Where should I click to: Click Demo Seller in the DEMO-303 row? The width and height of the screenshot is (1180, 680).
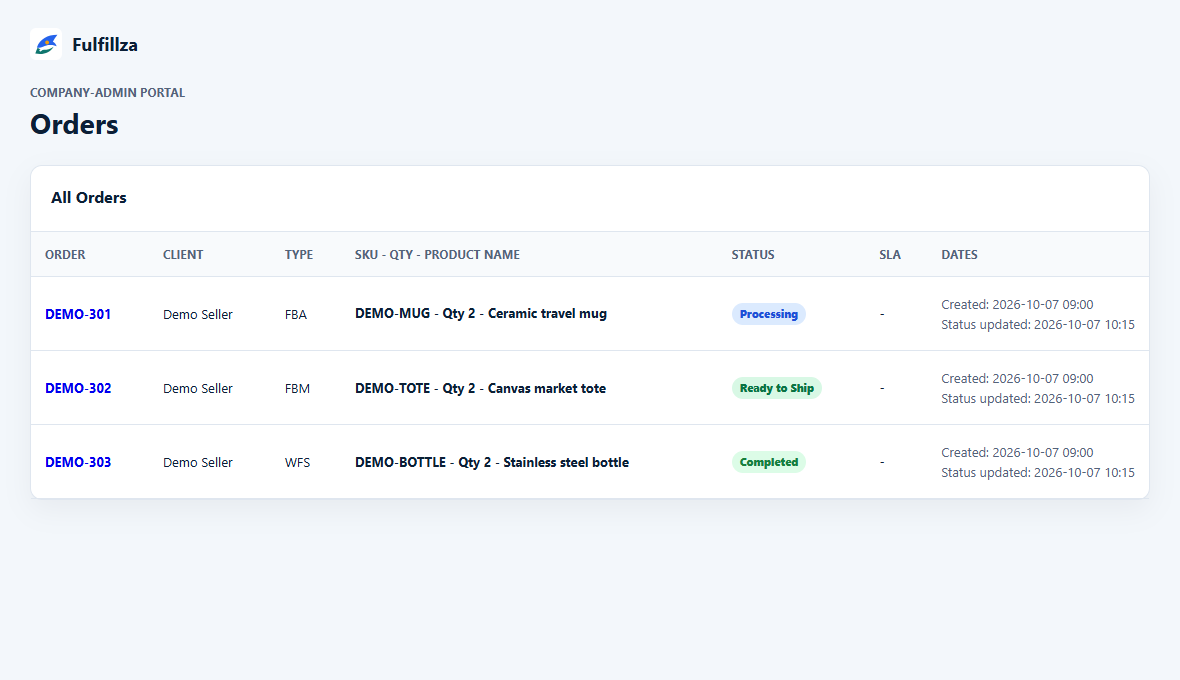[x=198, y=463]
